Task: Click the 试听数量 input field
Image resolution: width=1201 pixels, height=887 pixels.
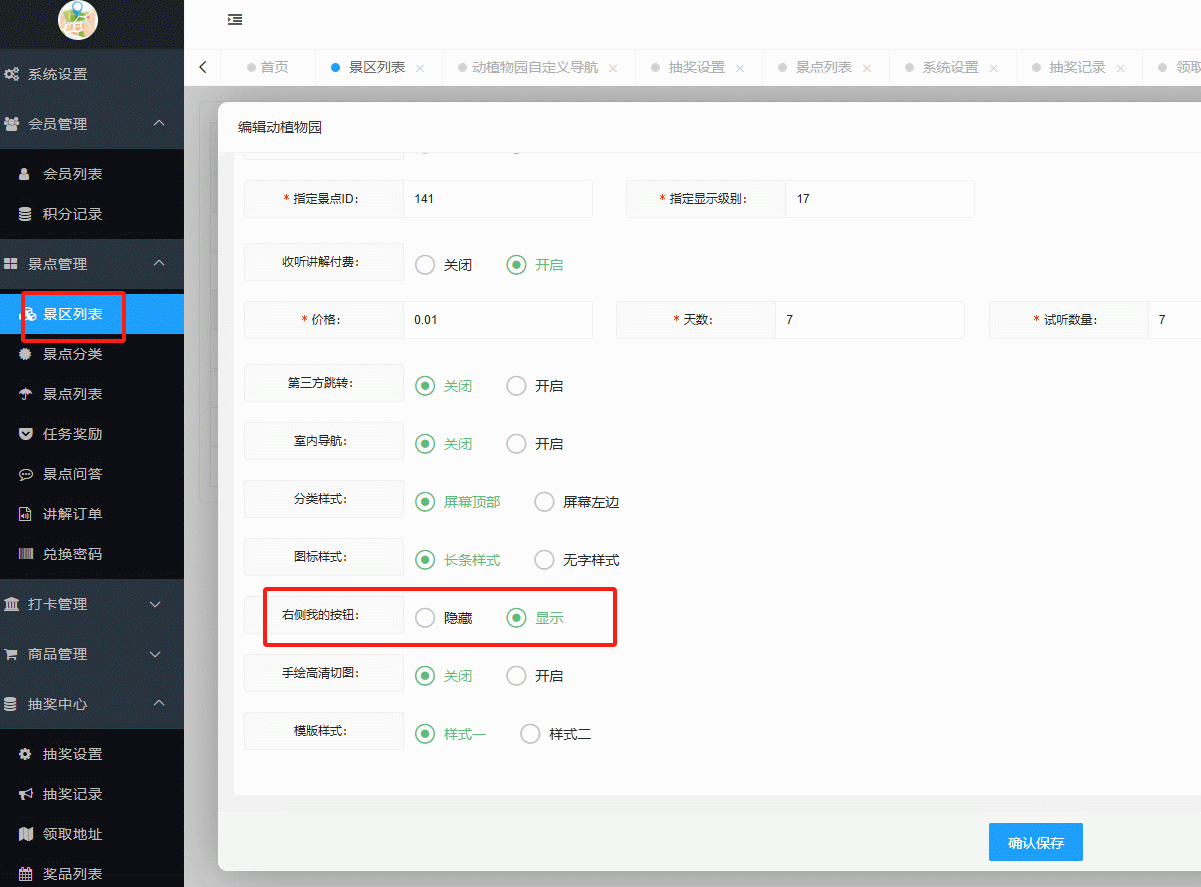Action: pos(1174,320)
